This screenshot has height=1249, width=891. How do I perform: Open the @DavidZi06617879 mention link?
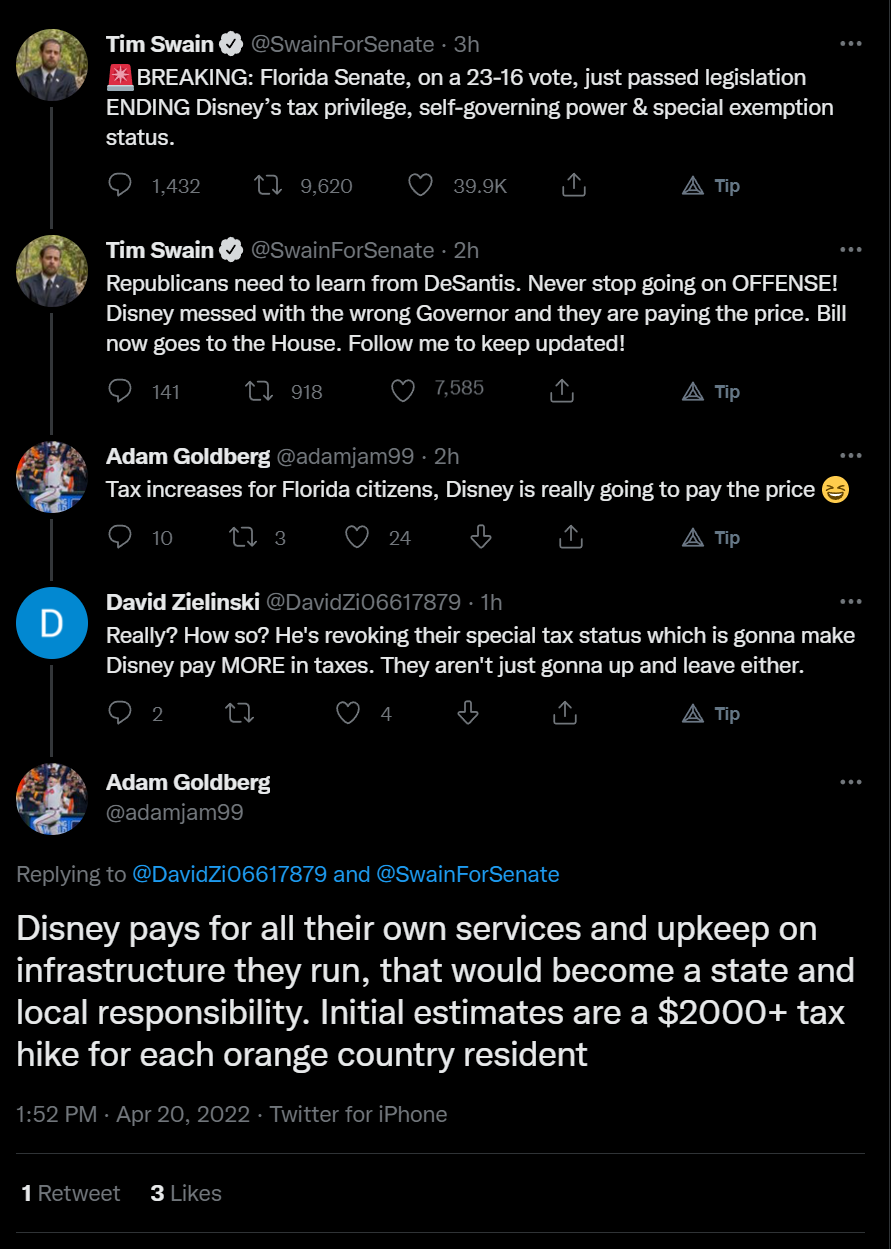229,874
